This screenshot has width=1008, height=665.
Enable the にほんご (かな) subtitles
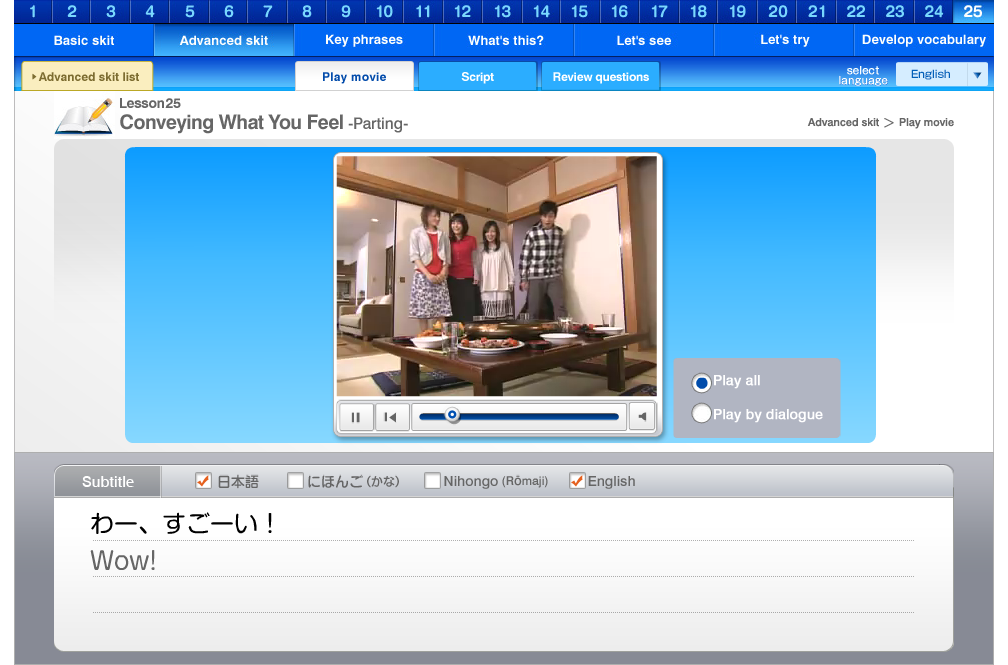(295, 480)
